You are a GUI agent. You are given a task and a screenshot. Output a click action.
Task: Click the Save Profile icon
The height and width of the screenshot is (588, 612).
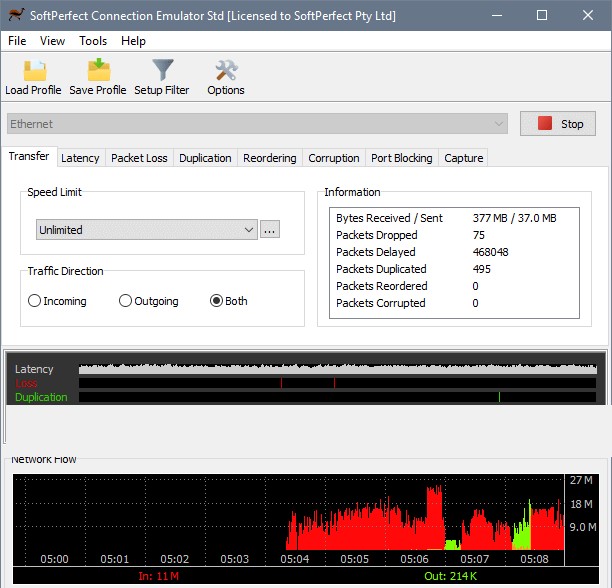(x=99, y=70)
